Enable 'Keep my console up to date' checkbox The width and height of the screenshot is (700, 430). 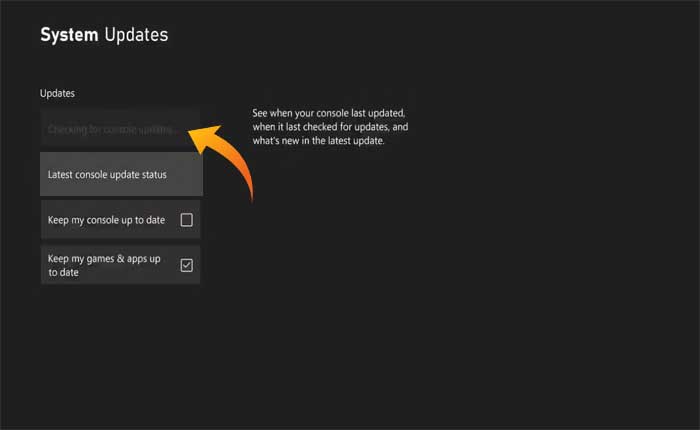click(186, 219)
